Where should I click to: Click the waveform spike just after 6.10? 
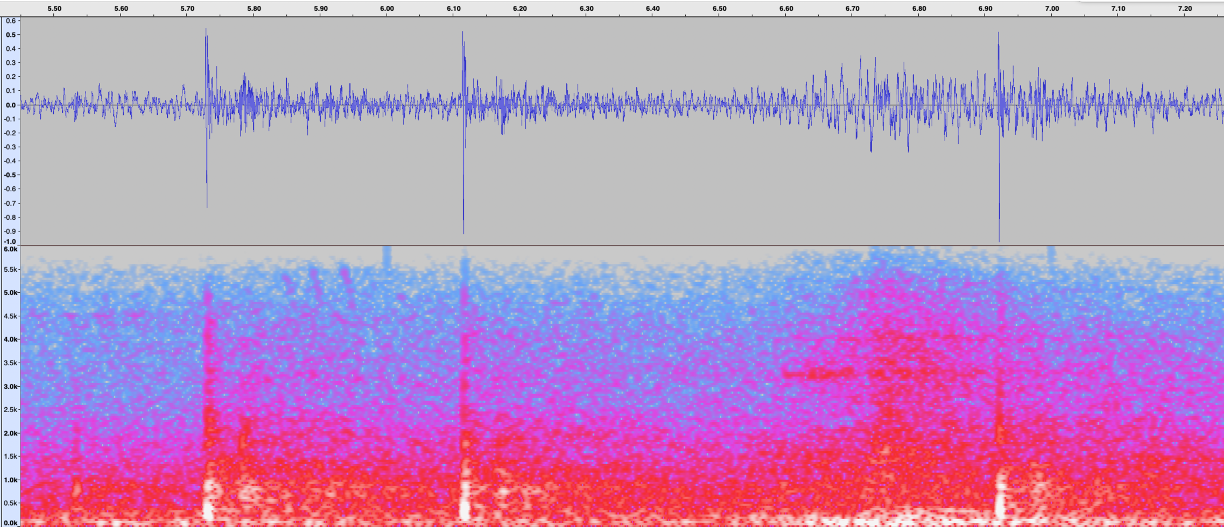point(463,132)
